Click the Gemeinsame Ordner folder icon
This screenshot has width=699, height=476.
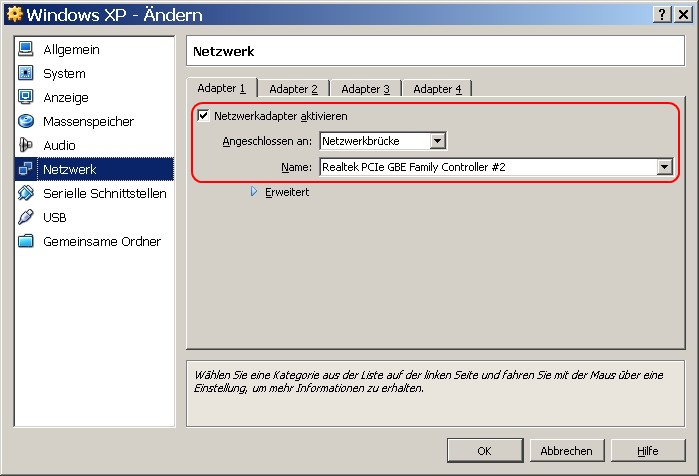(x=26, y=241)
